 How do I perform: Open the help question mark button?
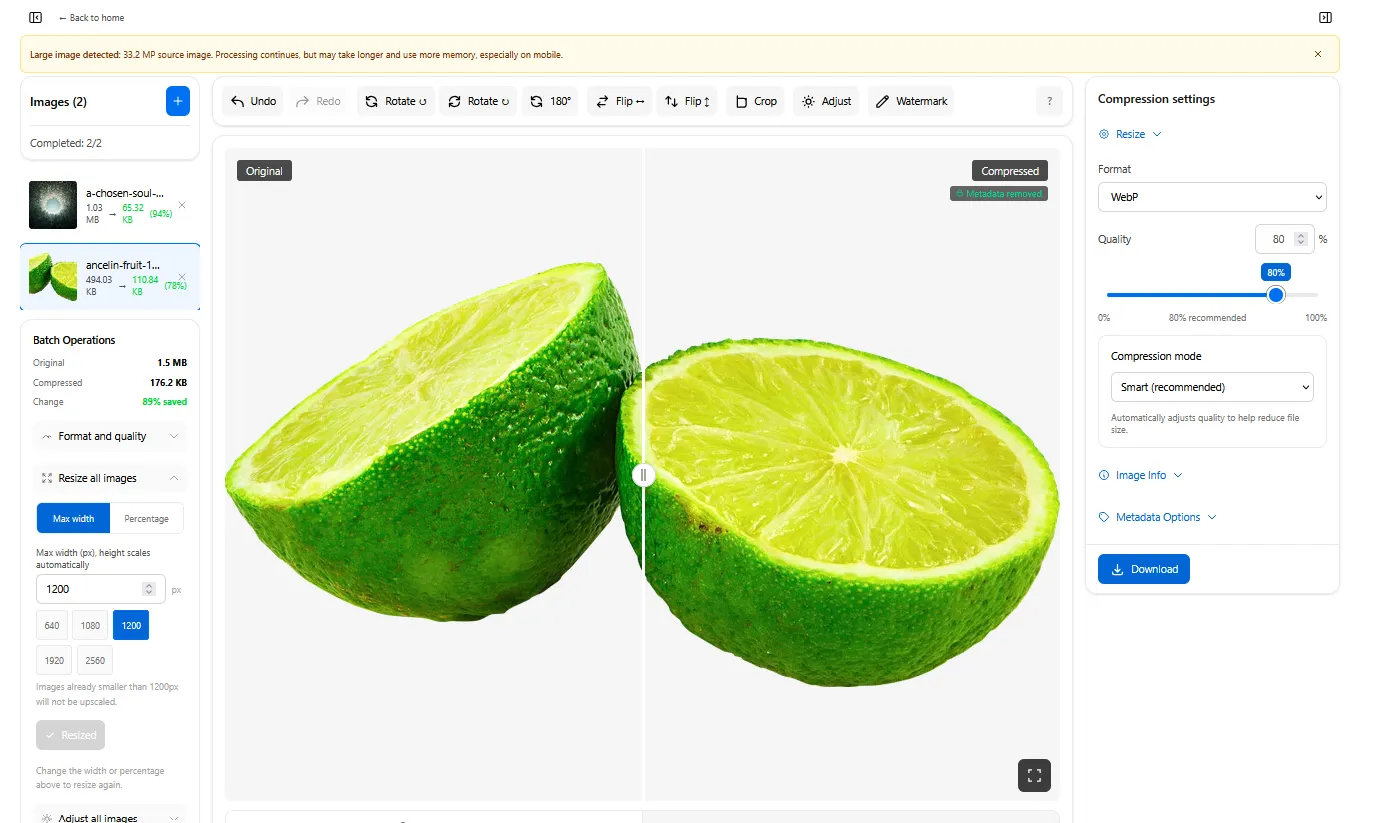[1049, 101]
